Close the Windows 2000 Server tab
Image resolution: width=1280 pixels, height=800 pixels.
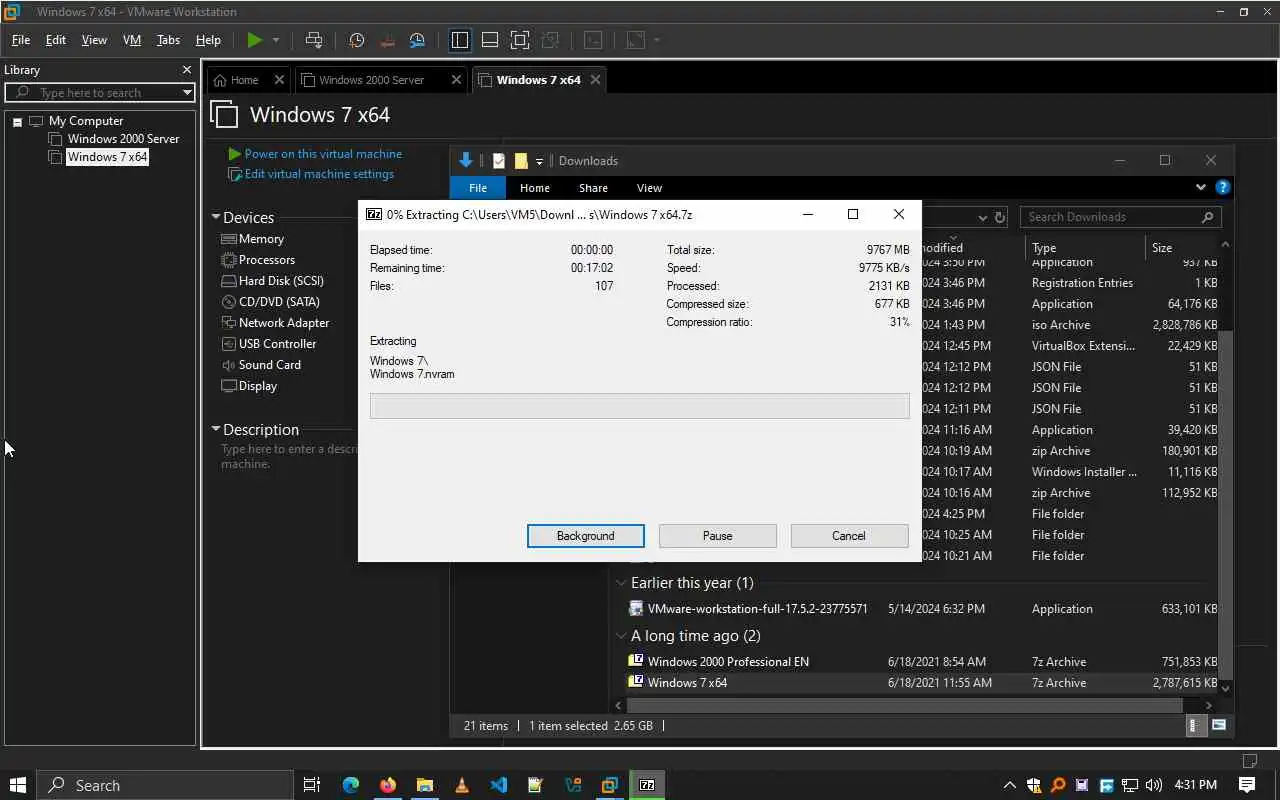(x=457, y=80)
